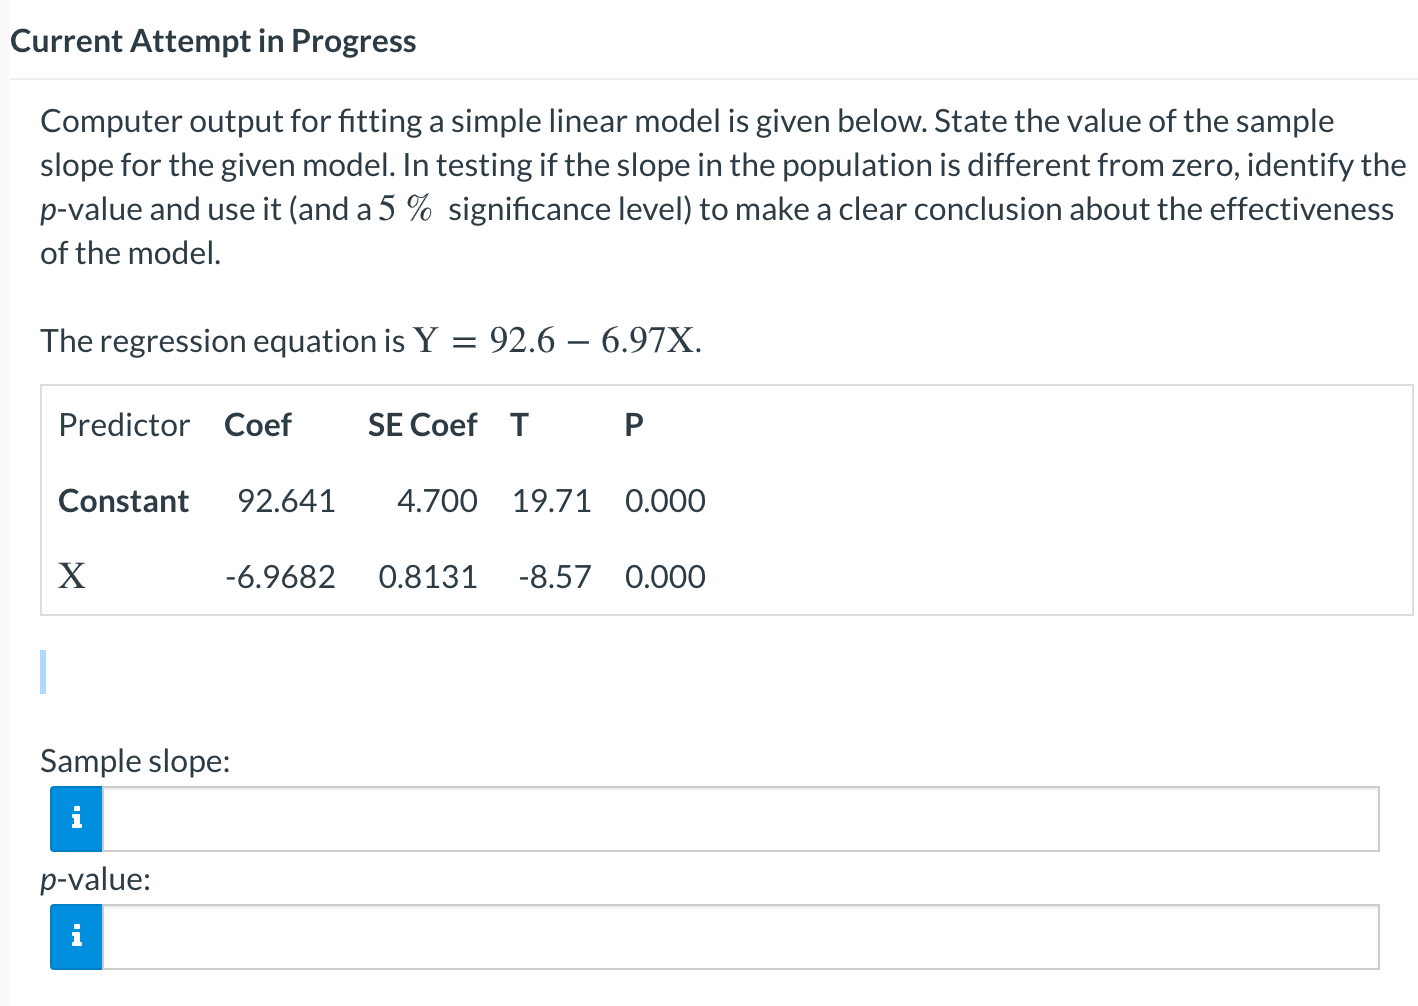Click the p-value label above the second box
Screen dimensions: 1418x1006
[96, 879]
